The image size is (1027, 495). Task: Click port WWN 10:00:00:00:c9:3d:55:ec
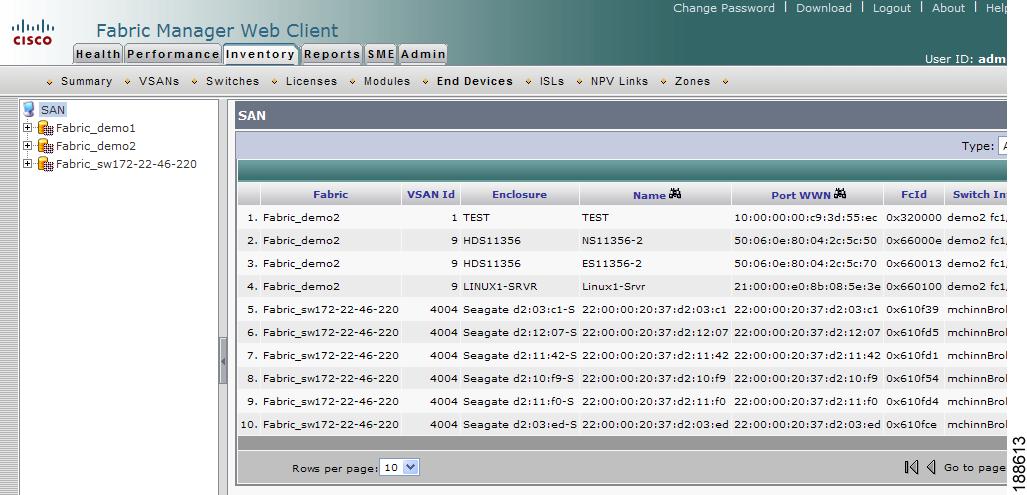pyautogui.click(x=806, y=218)
